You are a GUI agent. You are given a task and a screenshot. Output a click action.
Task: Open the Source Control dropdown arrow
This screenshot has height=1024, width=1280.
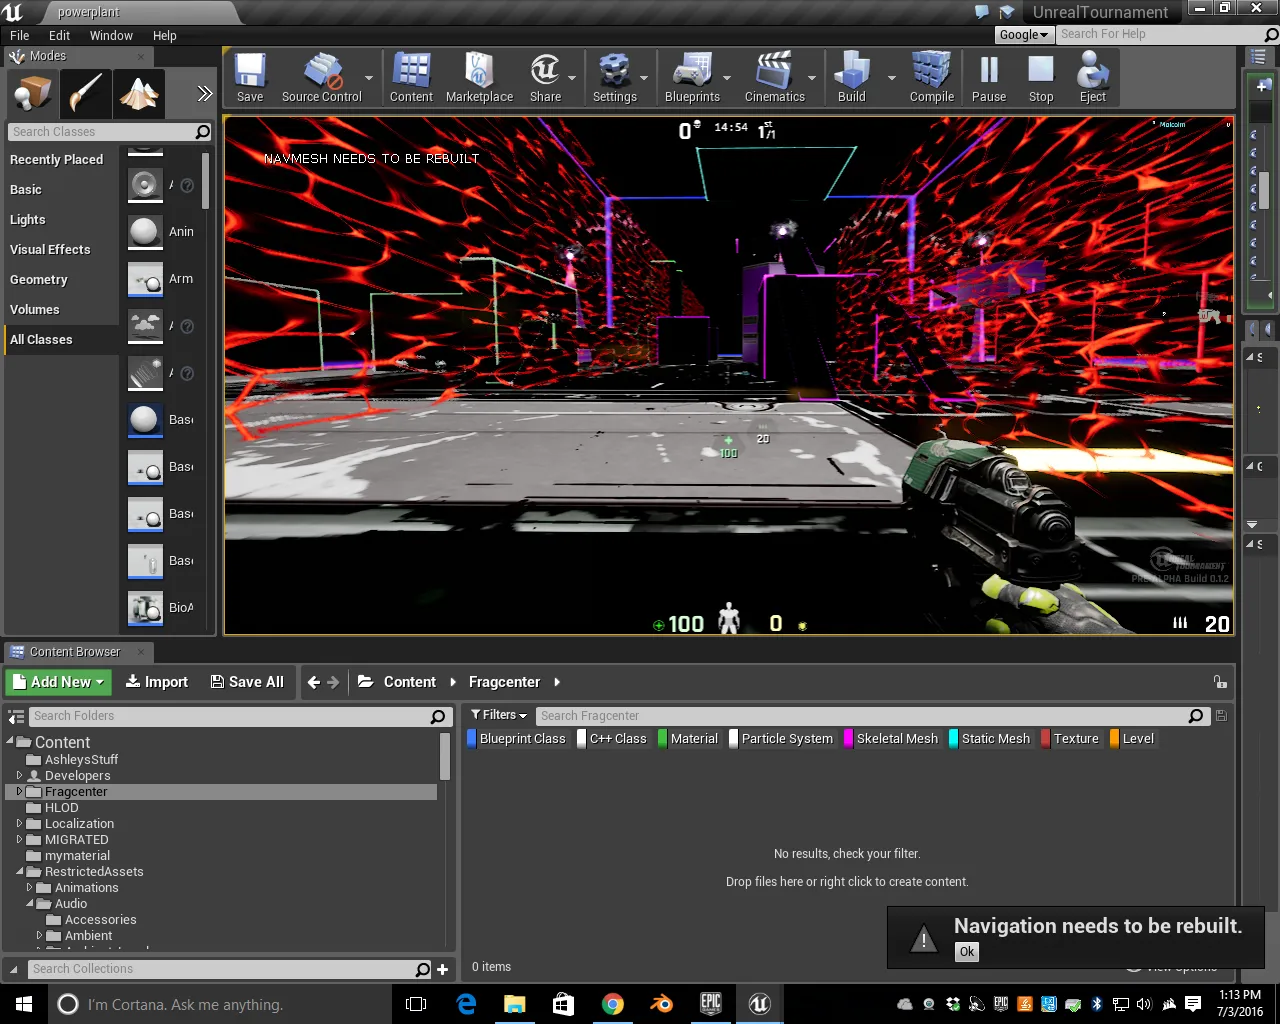pyautogui.click(x=369, y=78)
